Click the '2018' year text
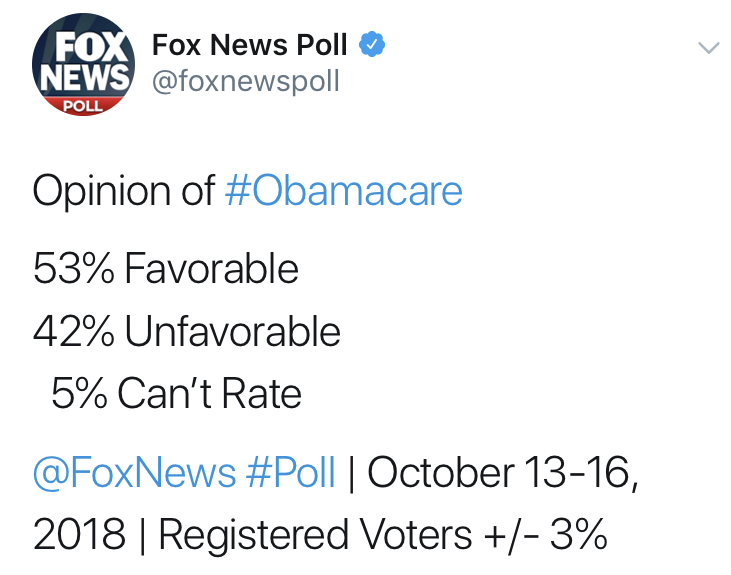 [79, 534]
